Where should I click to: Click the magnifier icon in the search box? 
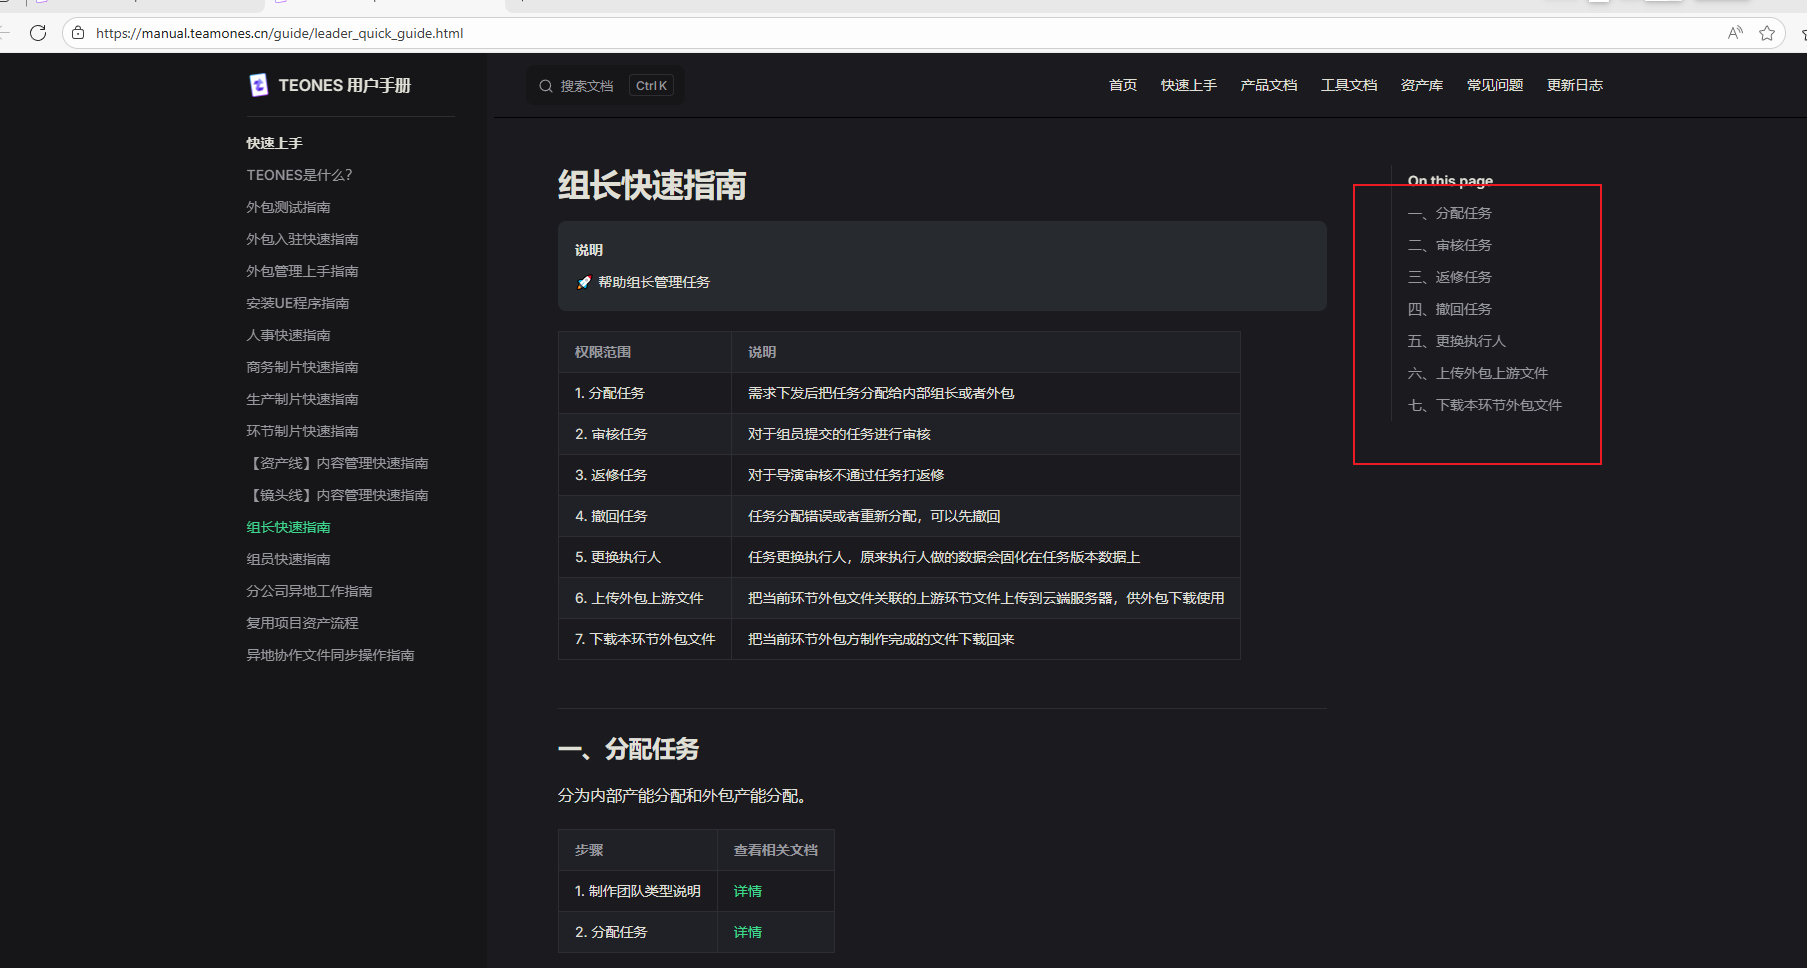[546, 86]
